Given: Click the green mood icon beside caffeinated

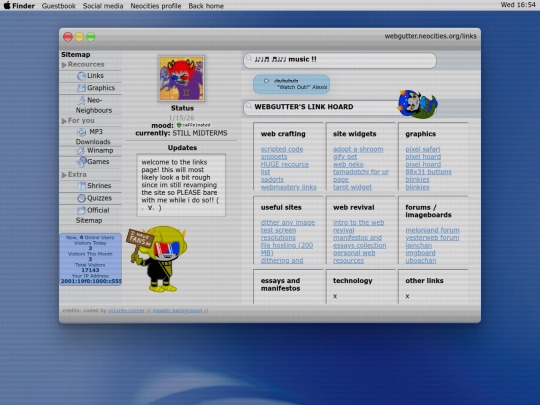Looking at the screenshot, I should 179,125.
